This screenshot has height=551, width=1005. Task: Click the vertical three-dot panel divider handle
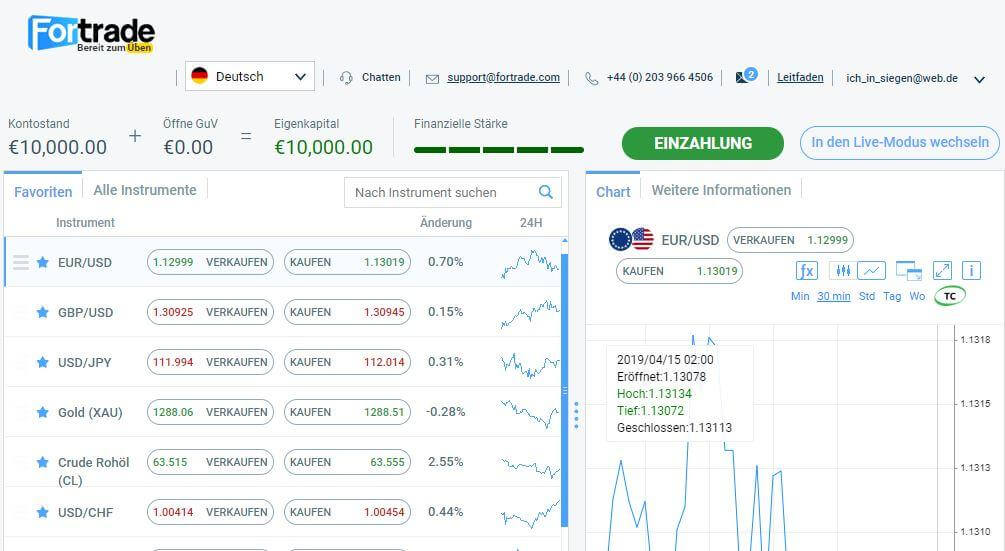click(x=576, y=415)
